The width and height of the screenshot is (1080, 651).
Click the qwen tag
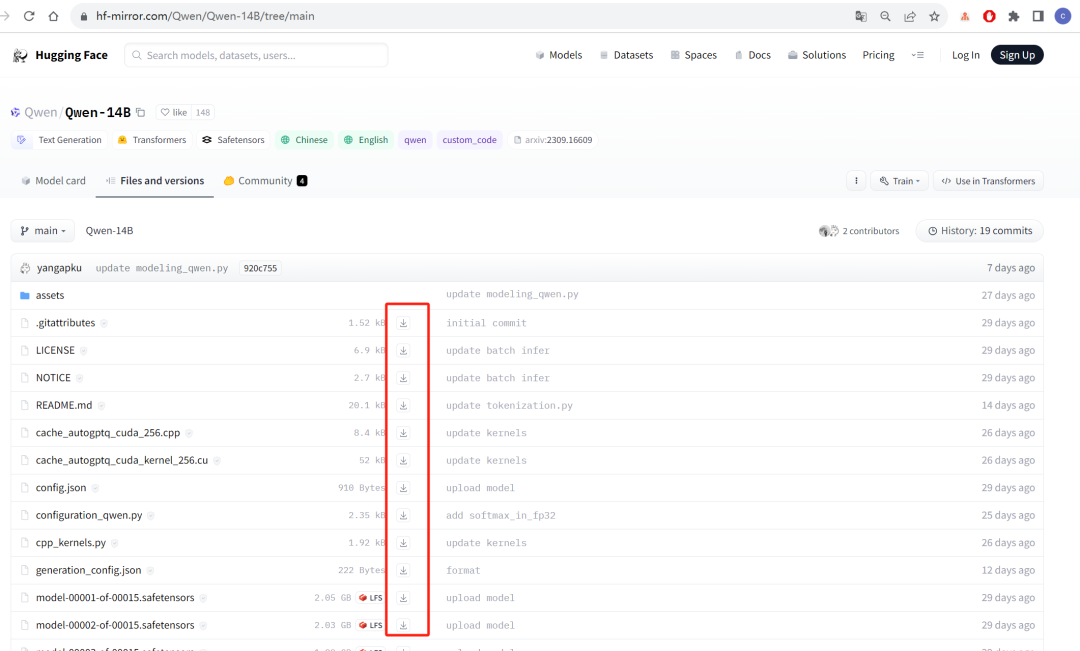click(415, 140)
